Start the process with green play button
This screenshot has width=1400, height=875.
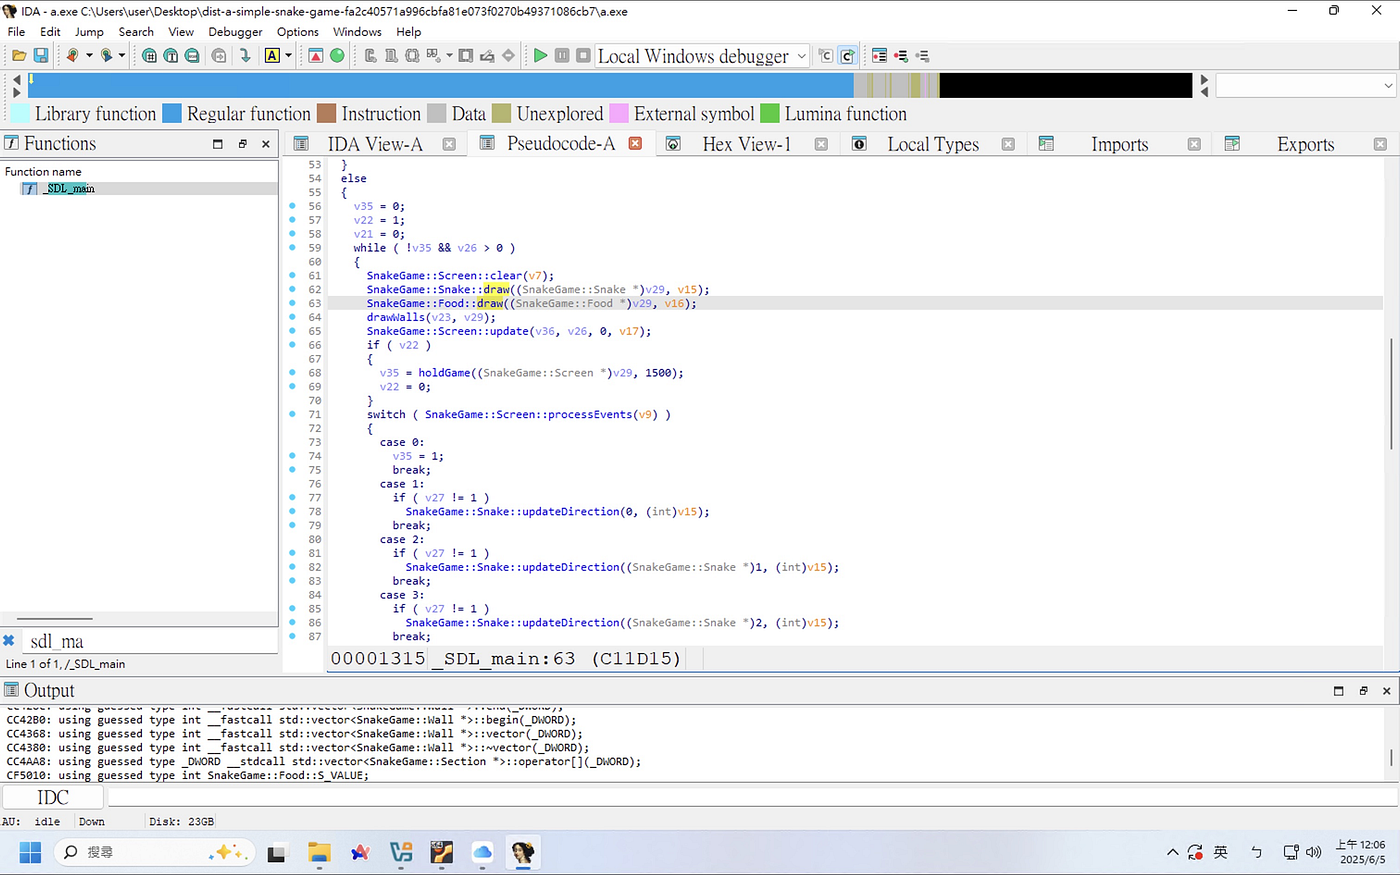540,56
